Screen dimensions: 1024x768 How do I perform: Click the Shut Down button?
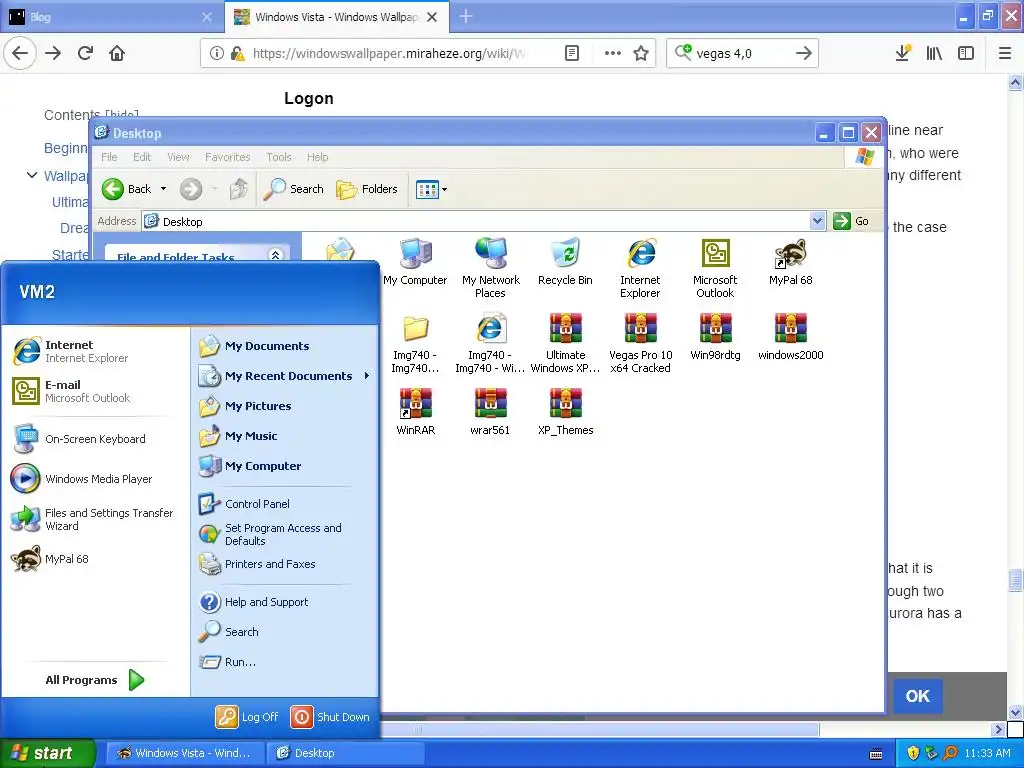click(330, 717)
